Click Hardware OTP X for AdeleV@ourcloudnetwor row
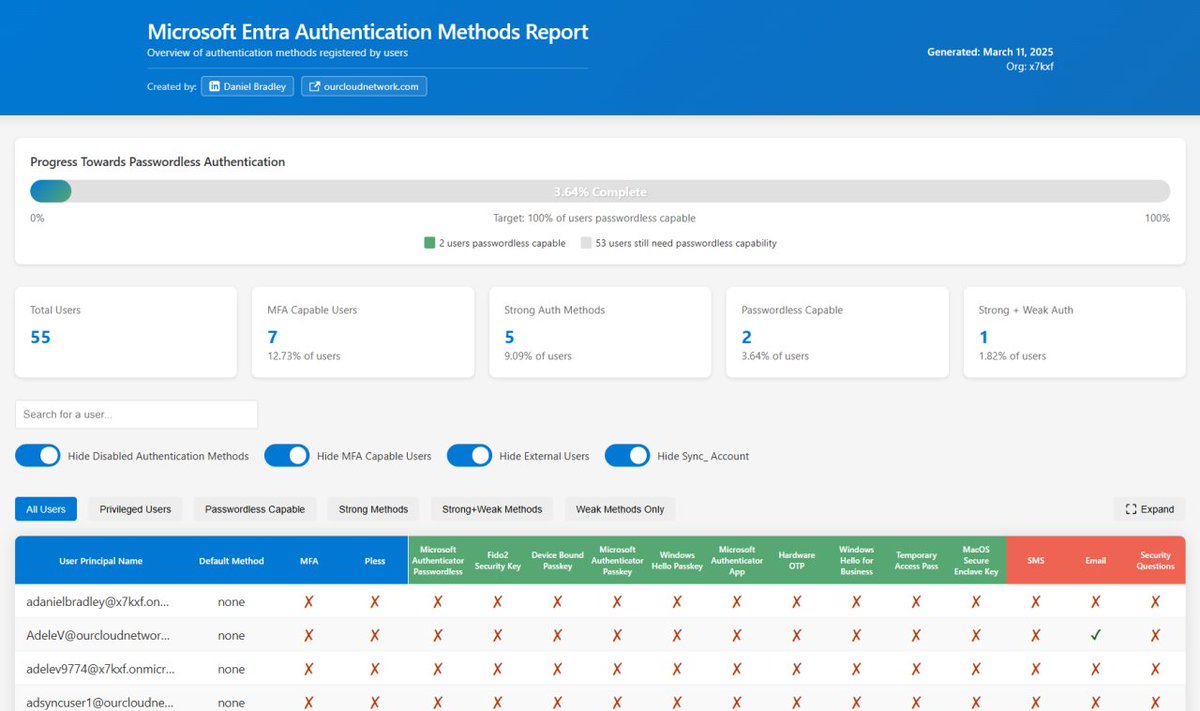 [x=797, y=635]
